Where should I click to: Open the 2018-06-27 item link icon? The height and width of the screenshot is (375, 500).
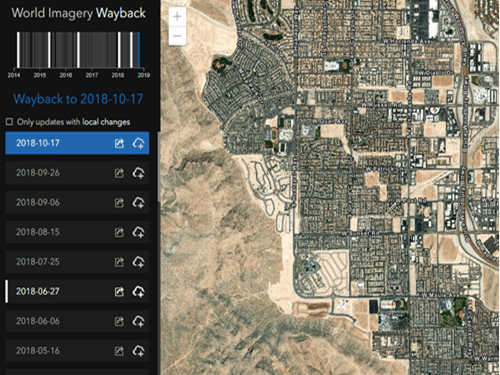(119, 292)
